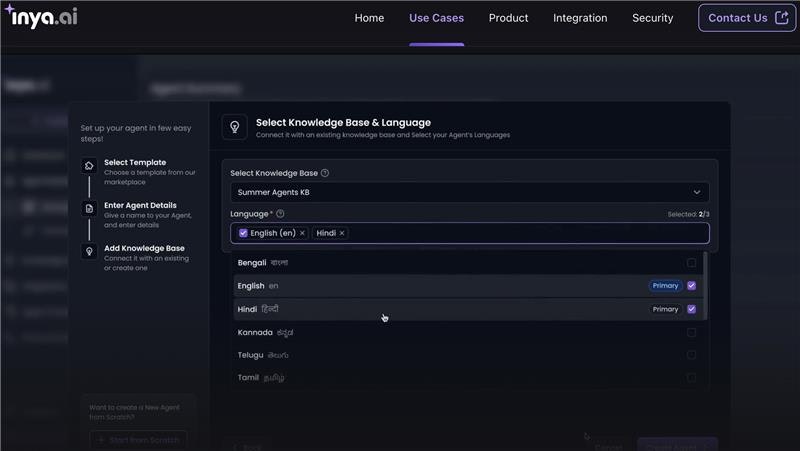Open the Integration nav item
The image size is (800, 451).
[x=580, y=18]
